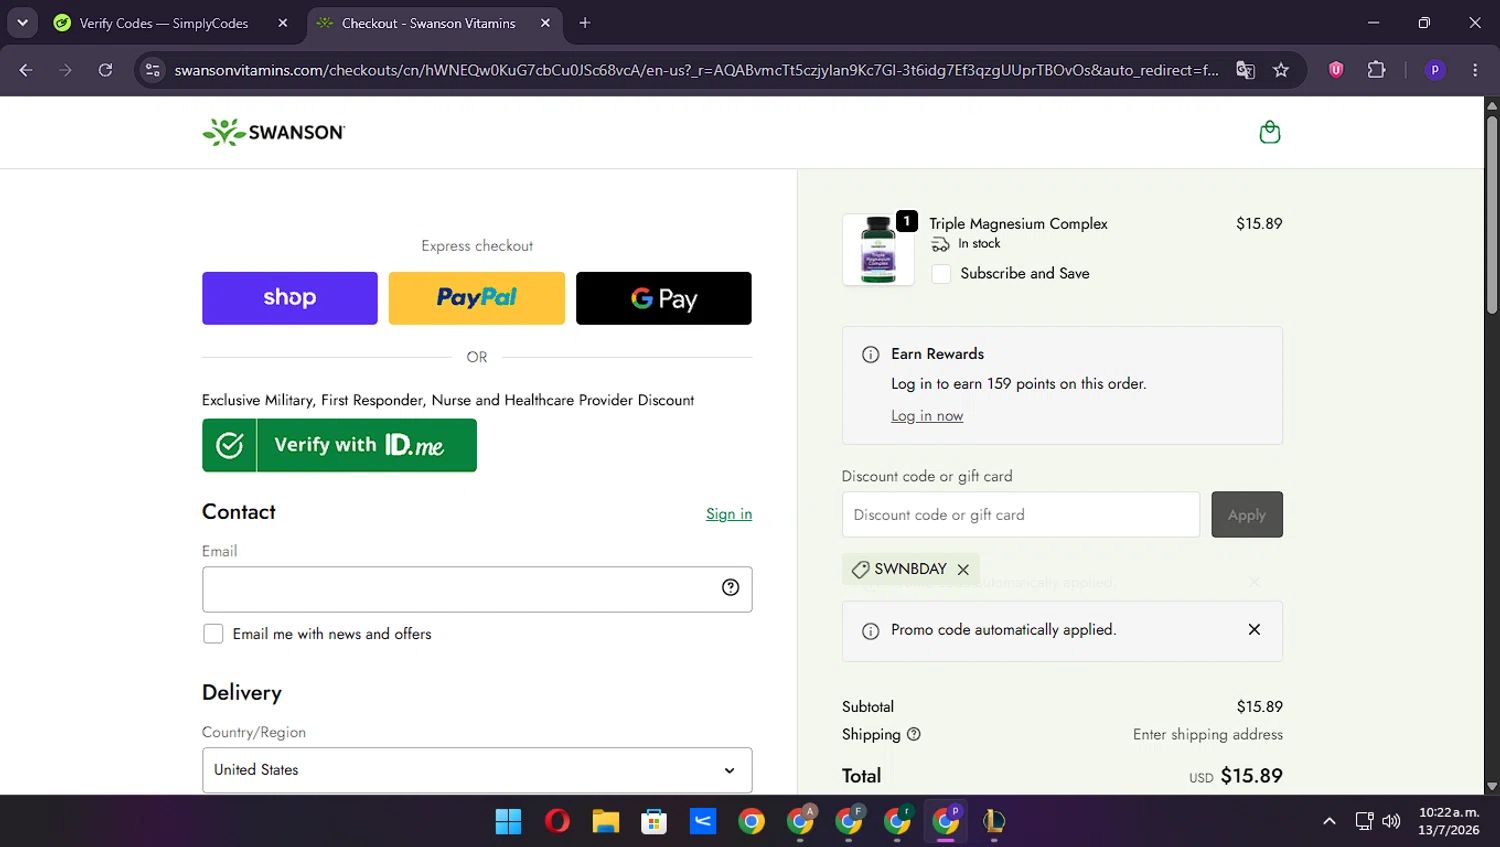Click the Shipping info question mark icon
This screenshot has height=847, width=1500.
click(913, 734)
